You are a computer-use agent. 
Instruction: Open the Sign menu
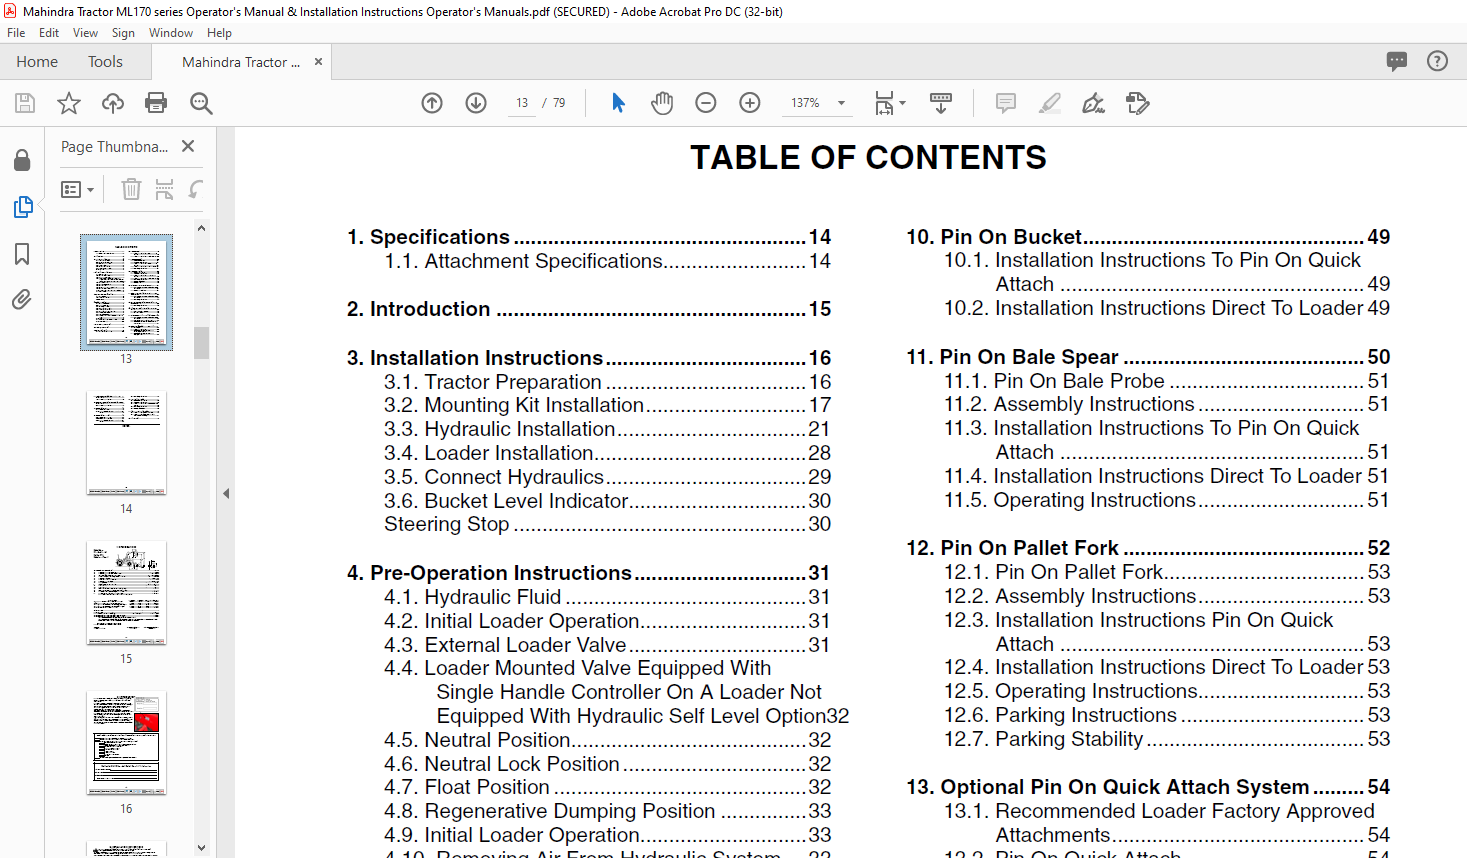123,33
